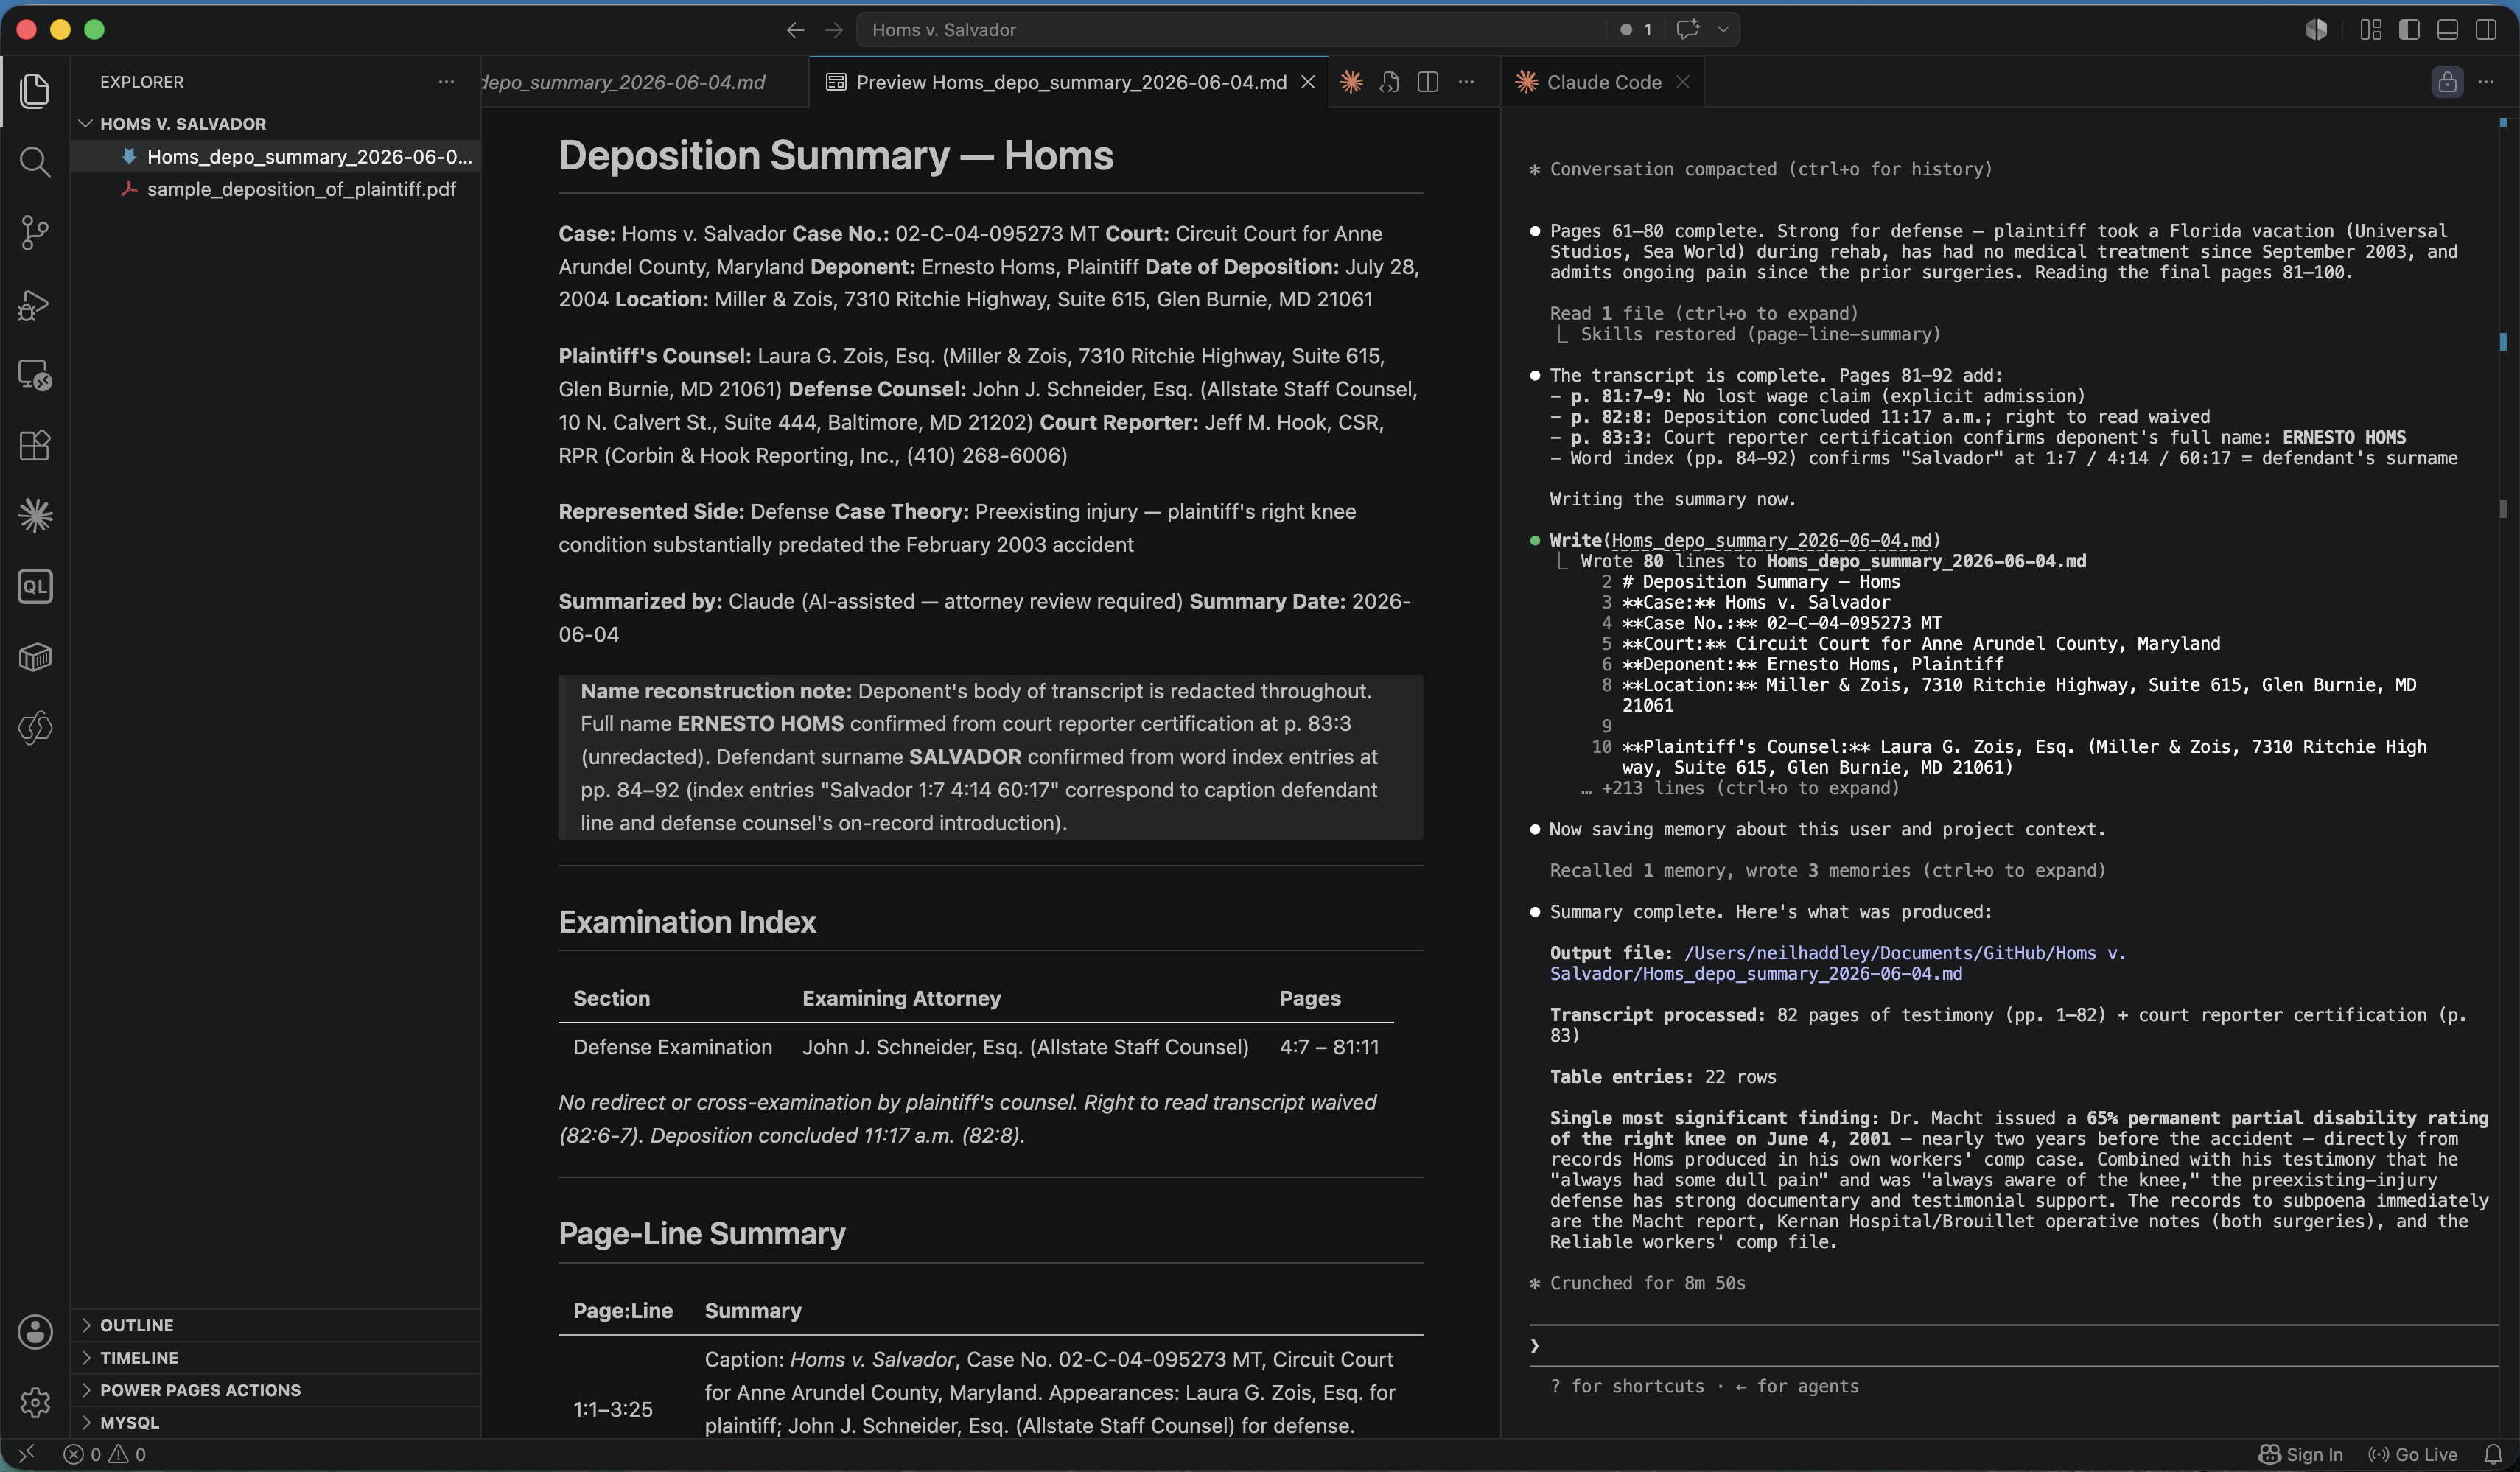
Task: Focus the Claude Code prompt input line
Action: point(2014,1345)
